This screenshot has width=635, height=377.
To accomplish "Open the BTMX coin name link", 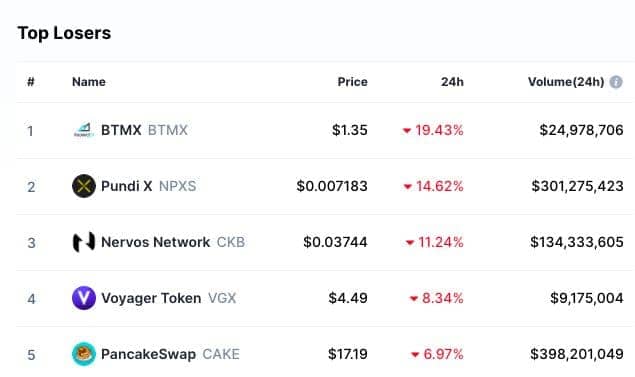I will [121, 130].
